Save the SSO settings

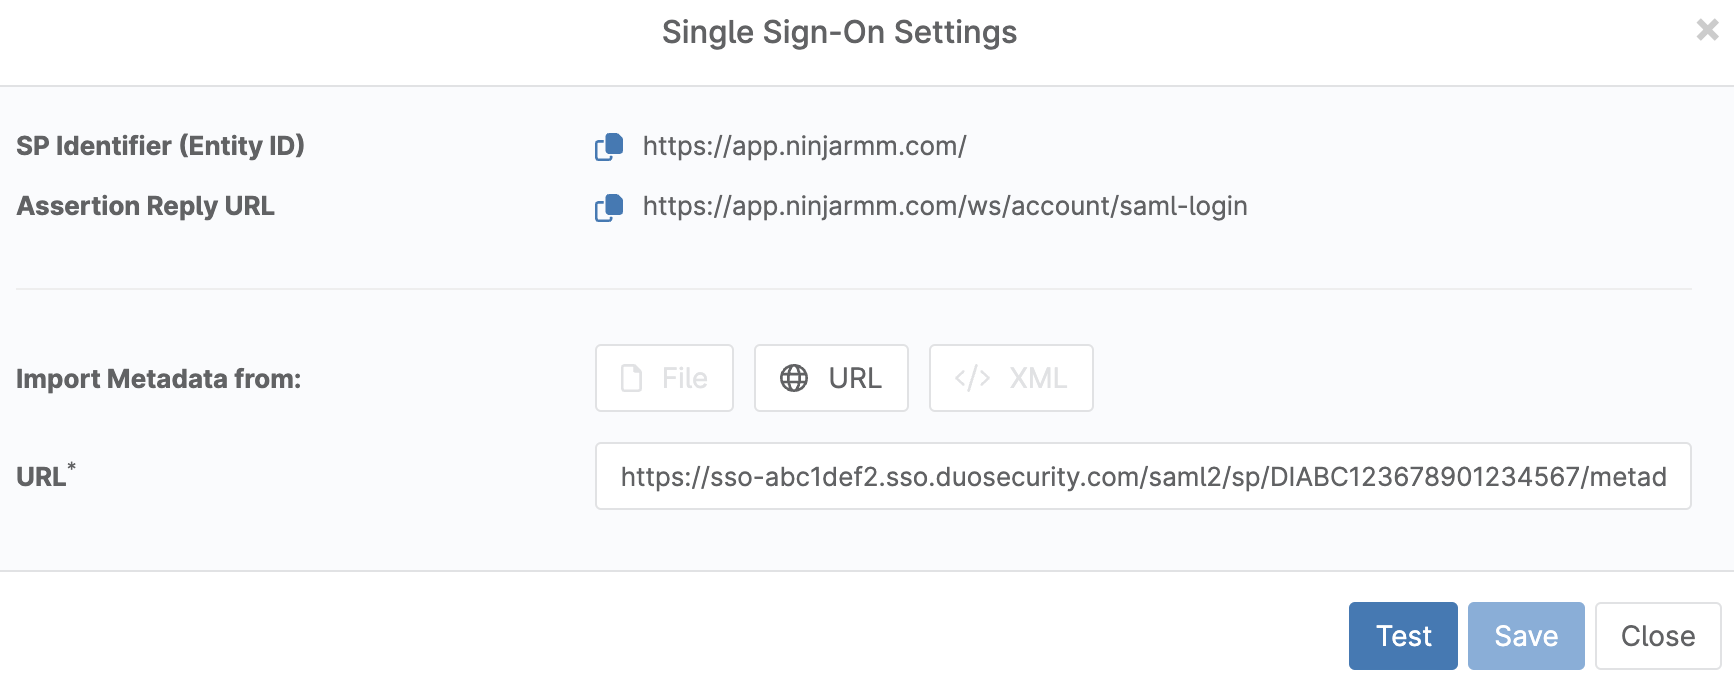coord(1525,635)
